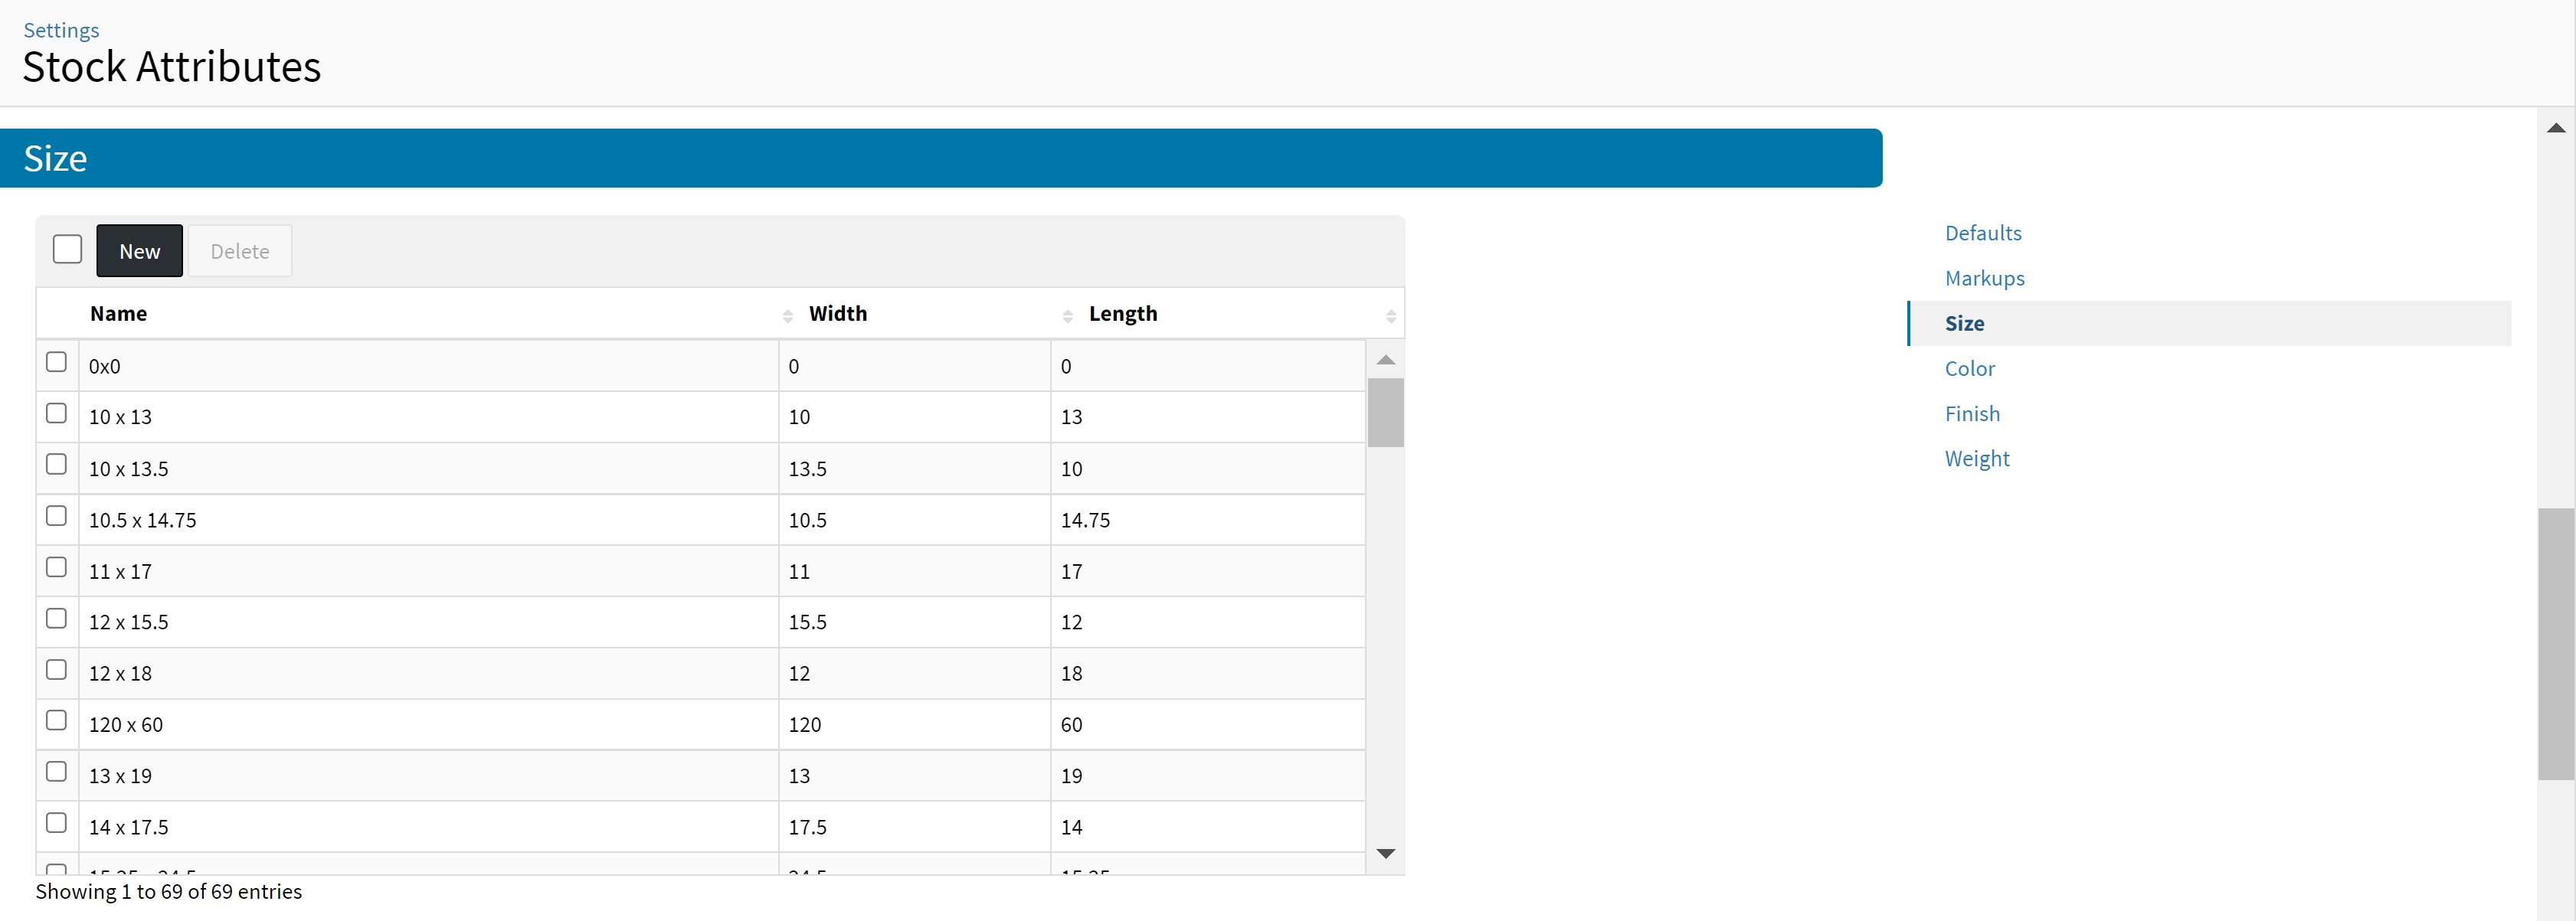Click the Delete button
Viewport: 2576px width, 921px height.
(240, 251)
